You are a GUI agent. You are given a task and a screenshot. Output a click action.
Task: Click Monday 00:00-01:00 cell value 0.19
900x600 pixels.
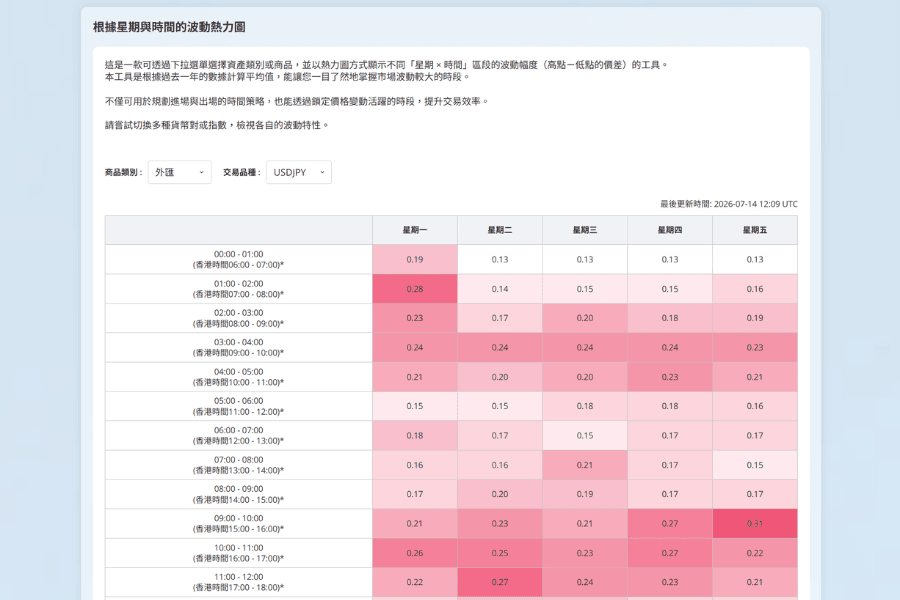(415, 260)
